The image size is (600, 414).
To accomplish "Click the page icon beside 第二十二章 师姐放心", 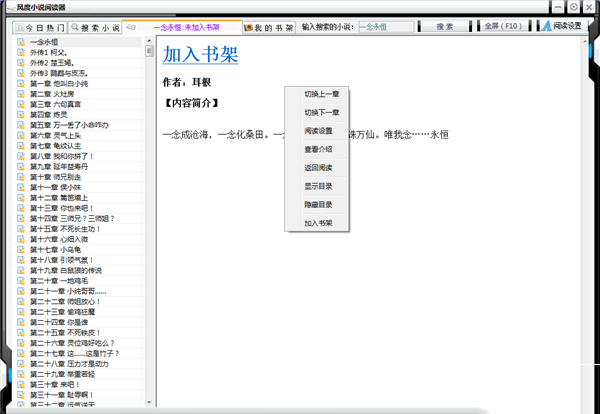I will coord(21,302).
